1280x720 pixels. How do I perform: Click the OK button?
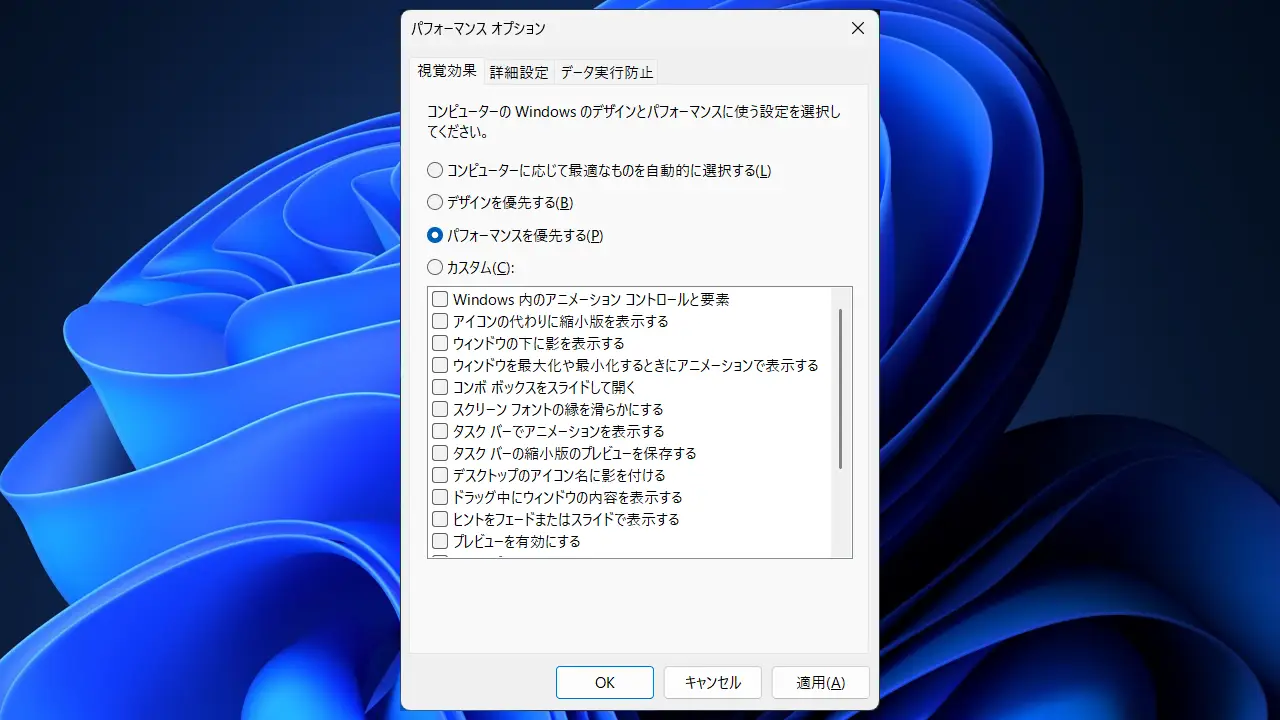[x=605, y=683]
